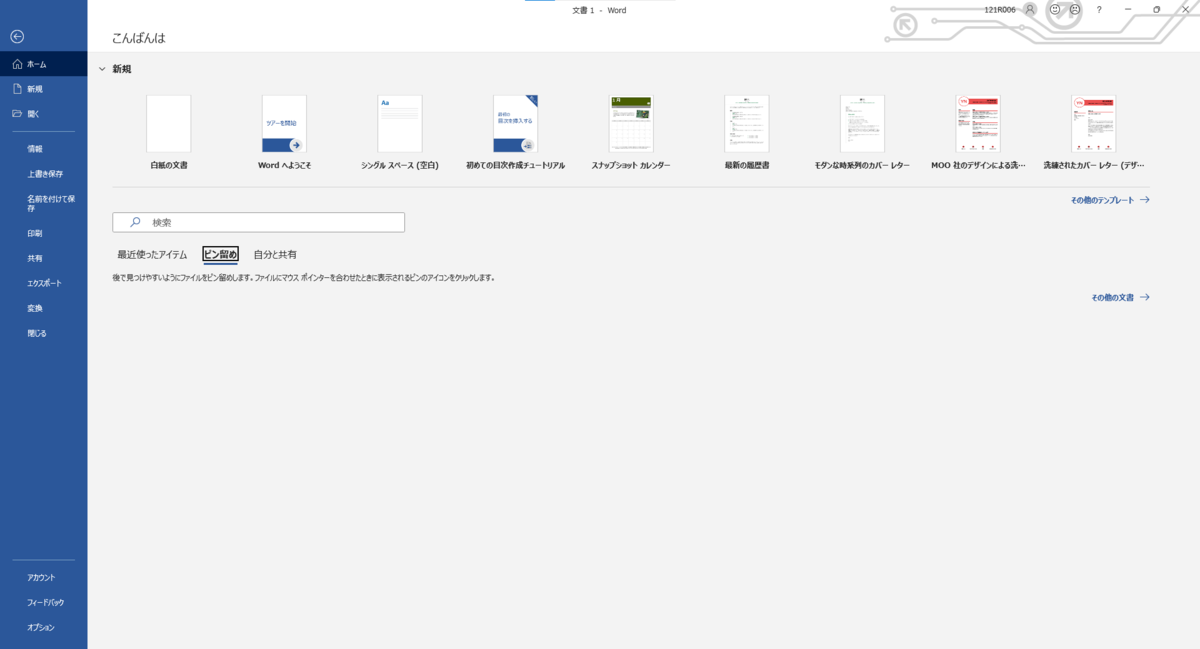Send a frown feedback icon

point(1075,9)
